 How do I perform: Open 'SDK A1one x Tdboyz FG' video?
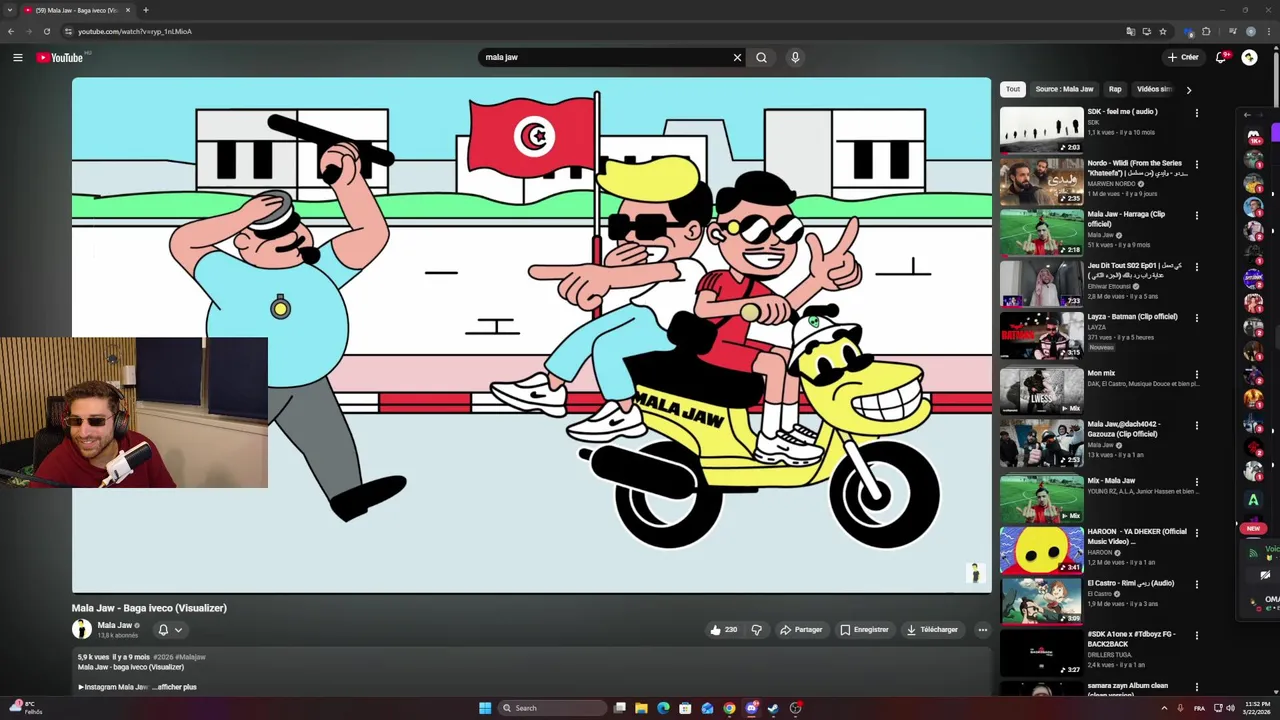[x=1131, y=639]
